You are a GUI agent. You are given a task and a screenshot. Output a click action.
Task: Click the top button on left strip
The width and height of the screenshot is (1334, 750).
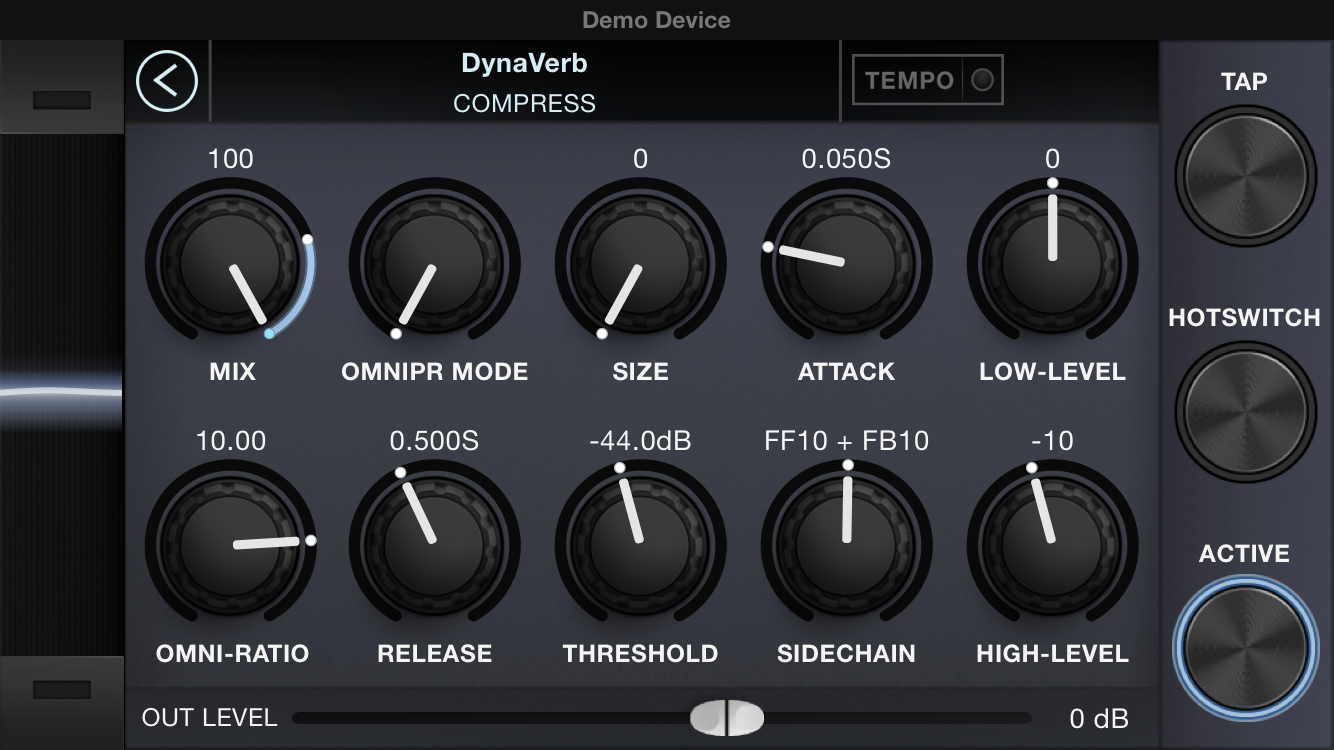click(62, 100)
